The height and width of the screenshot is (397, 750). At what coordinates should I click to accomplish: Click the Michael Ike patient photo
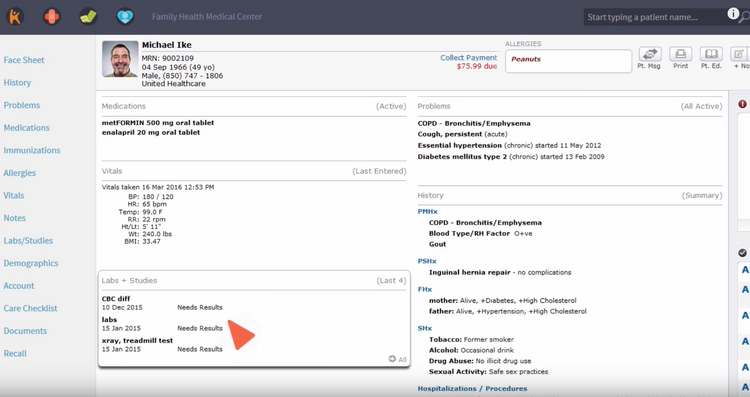(x=120, y=59)
